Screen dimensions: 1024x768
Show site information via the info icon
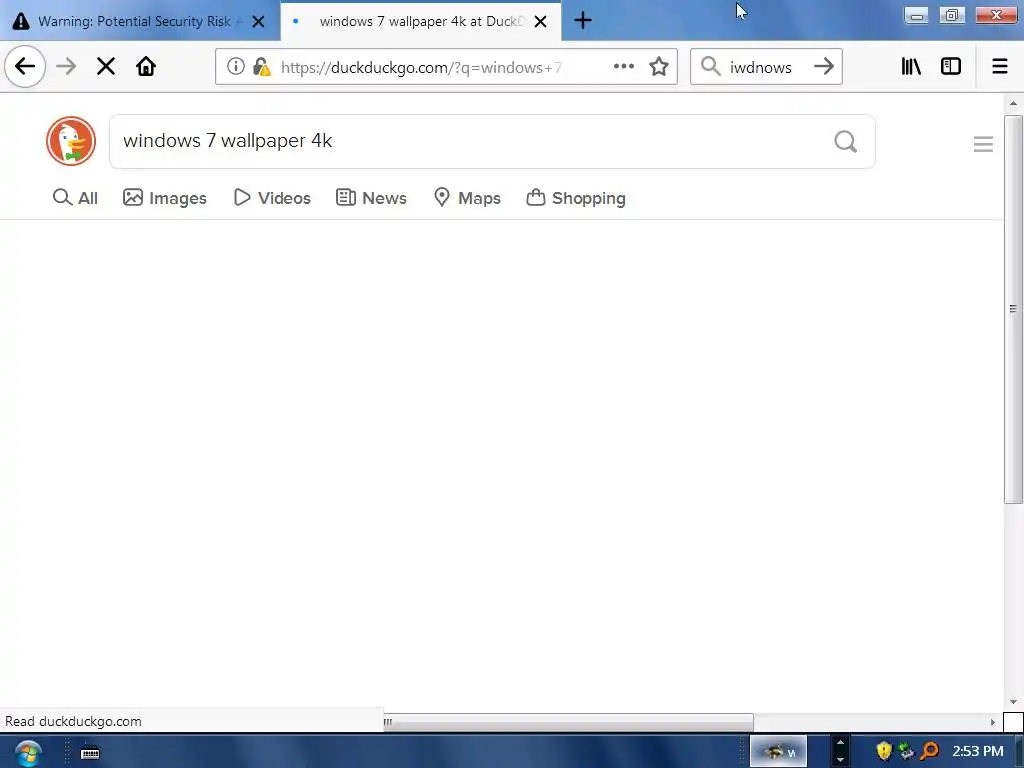click(236, 66)
